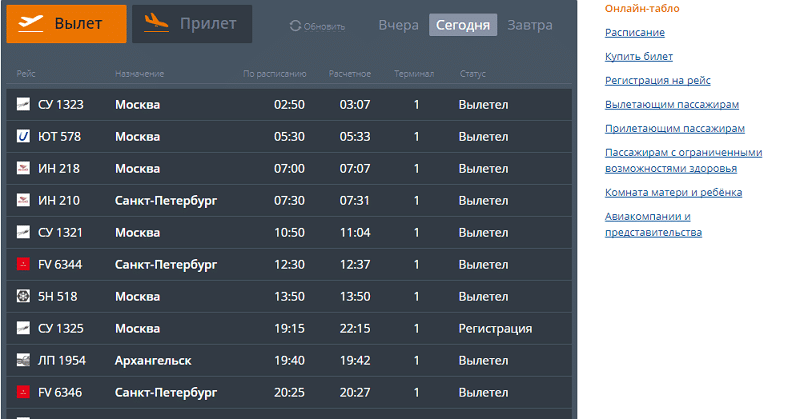Click the Регистрация status of СУ 1325
Viewport: 800px width, 419px height.
[495, 329]
